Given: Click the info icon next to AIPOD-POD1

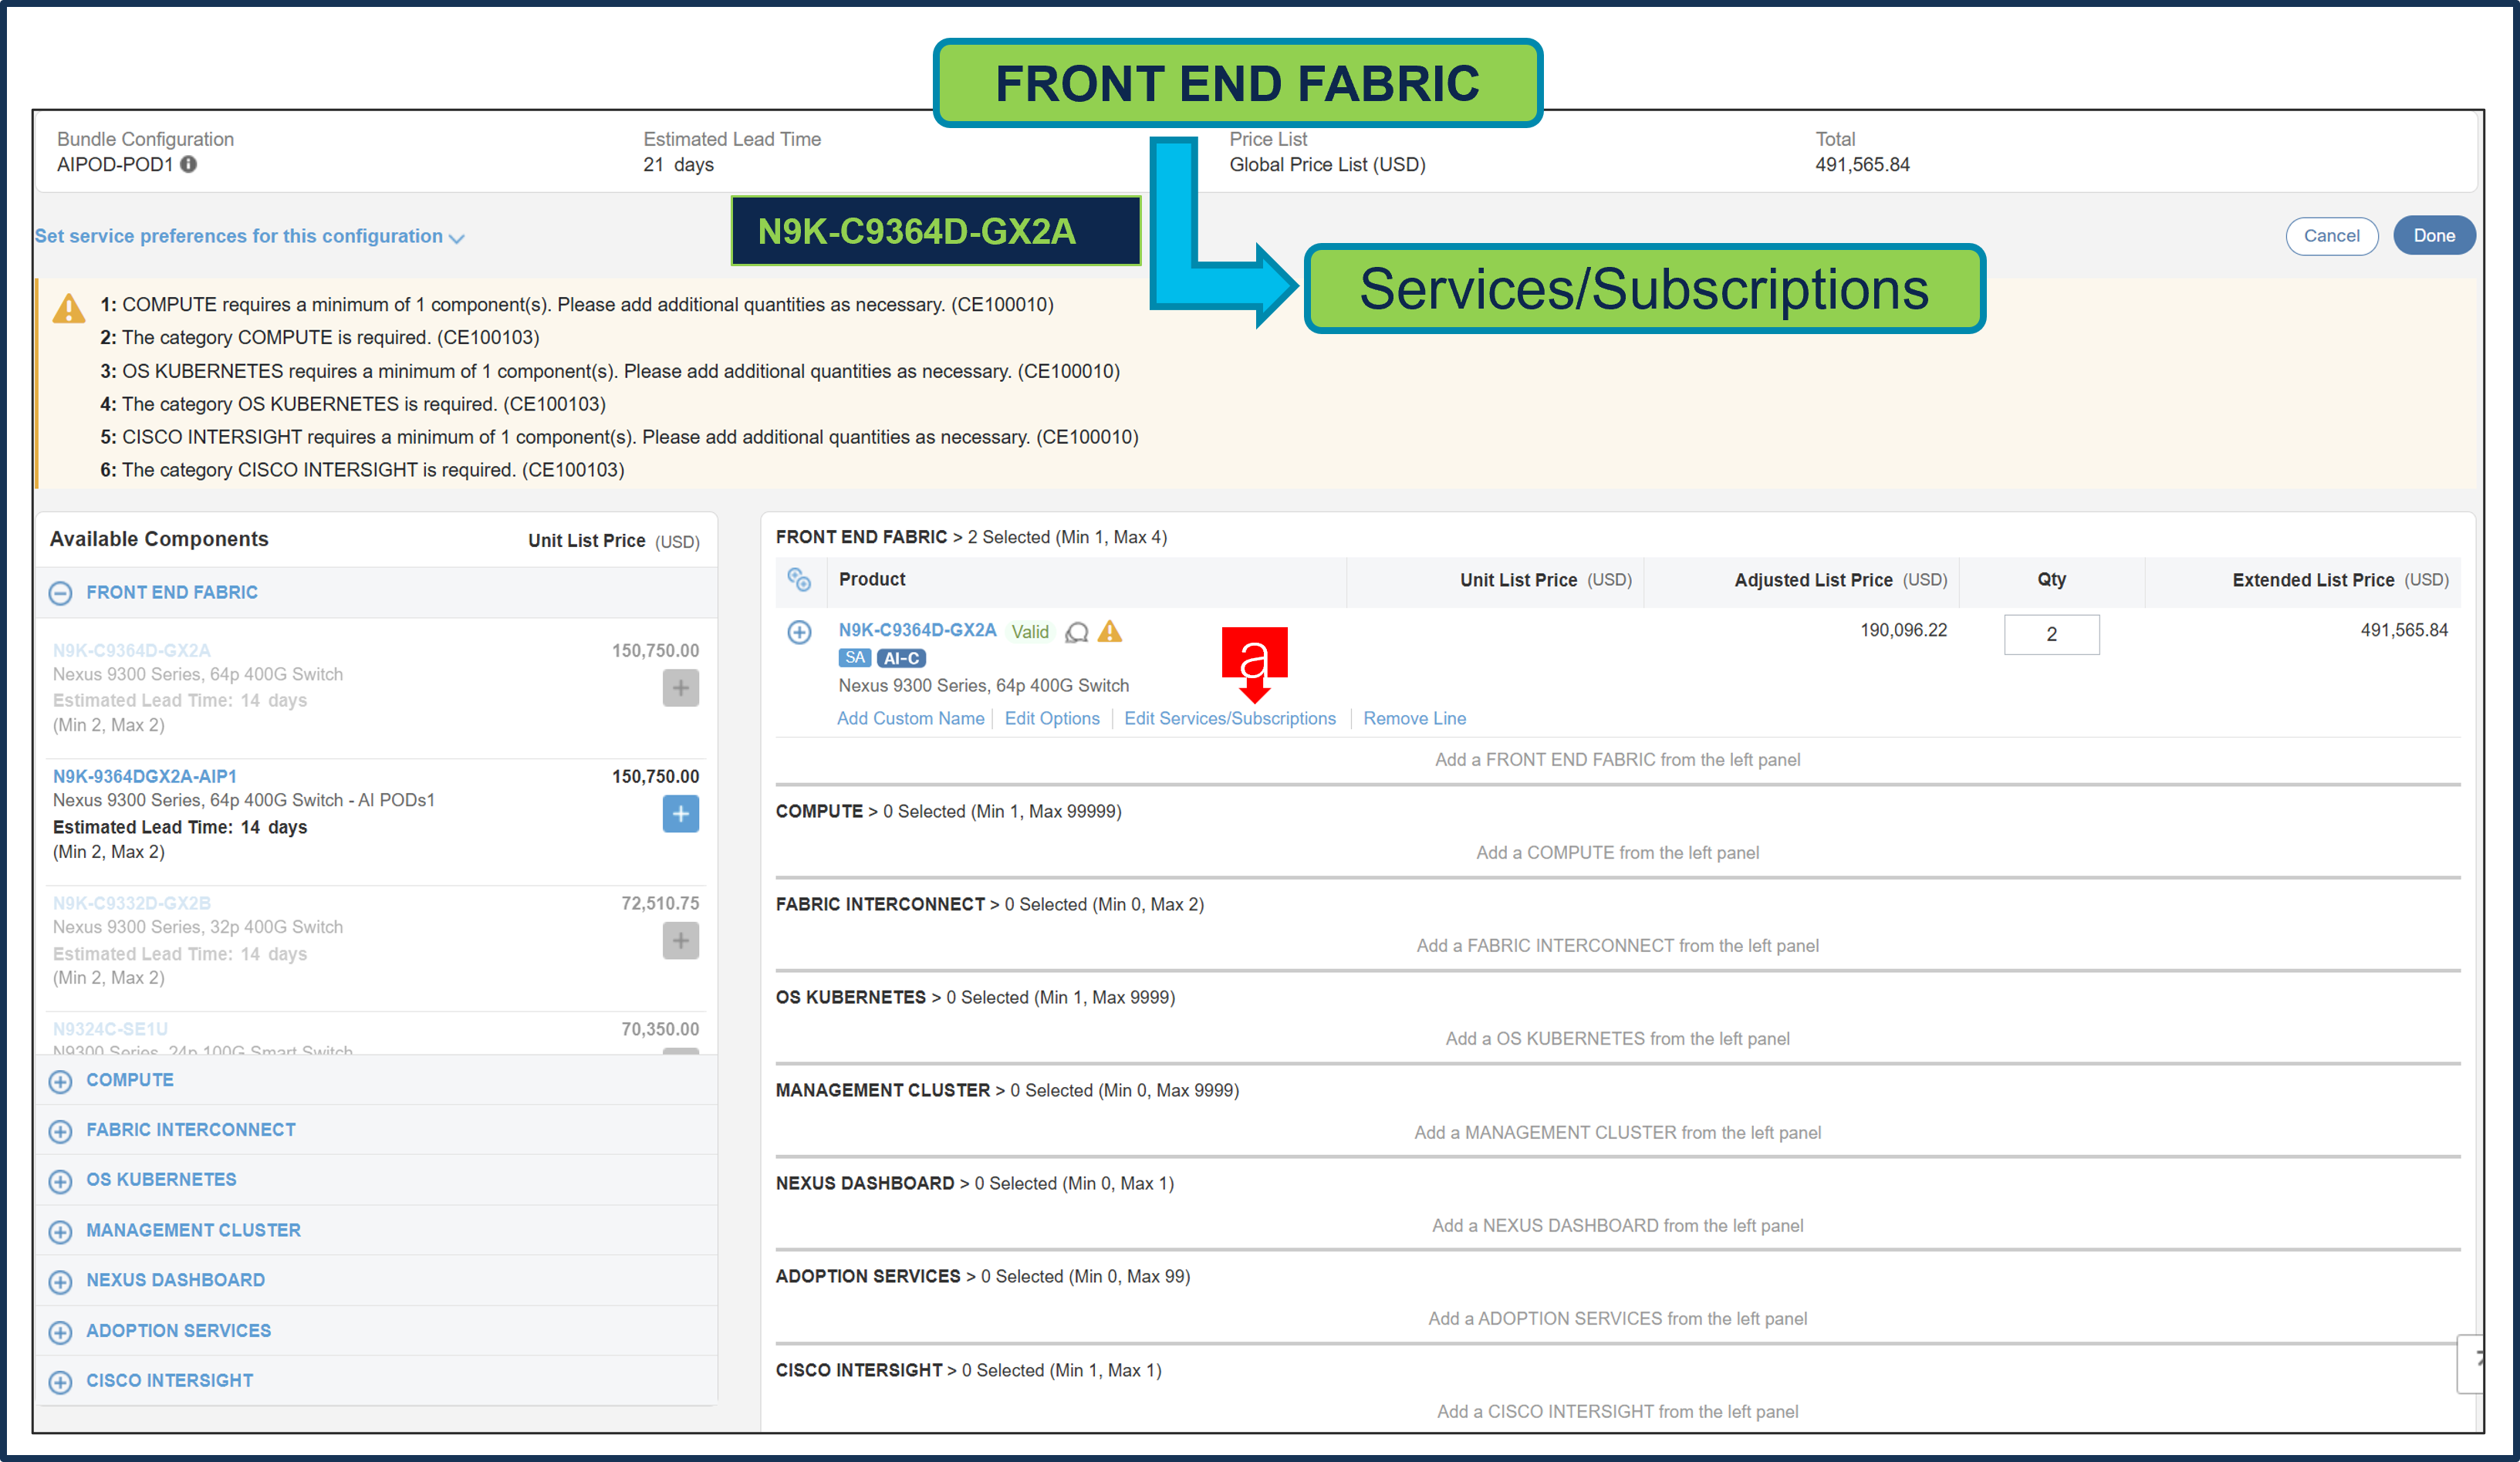Looking at the screenshot, I should tap(188, 164).
